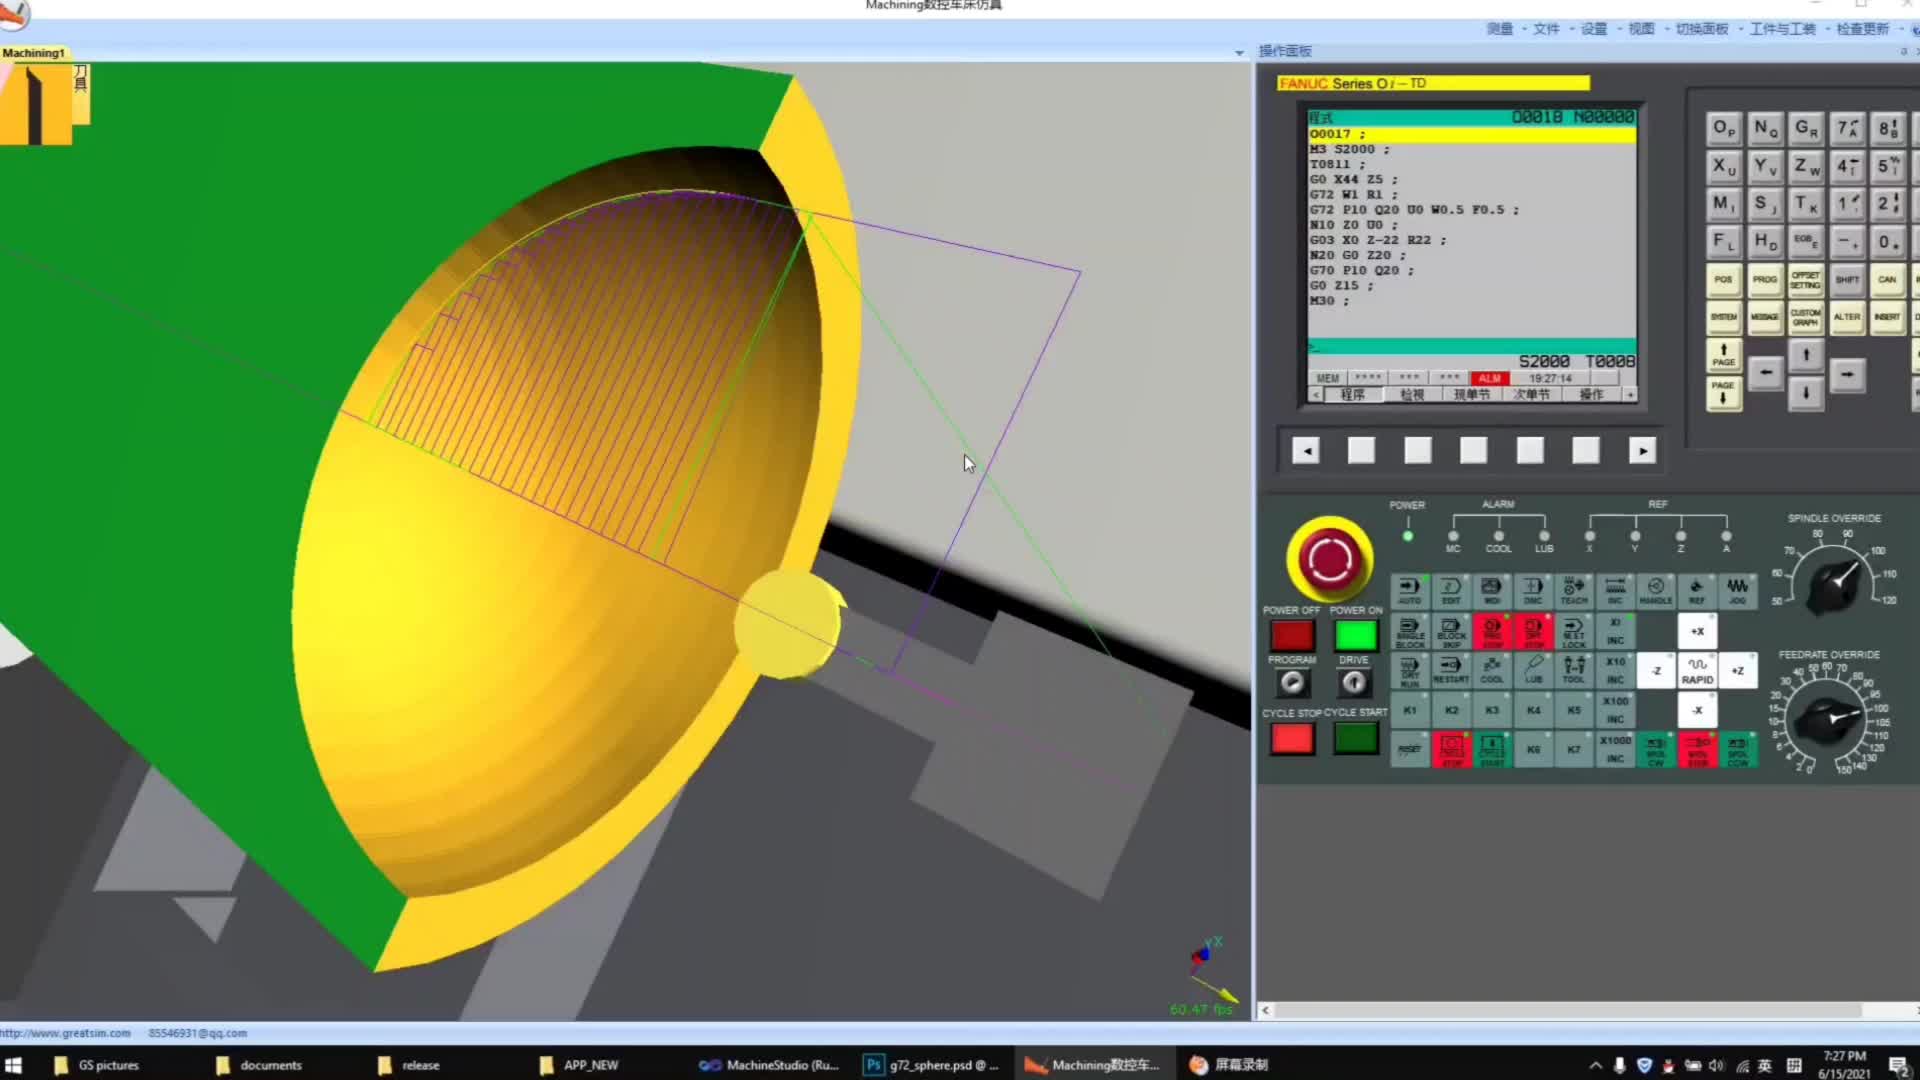Click the 操作 softkey on CNC screen
Viewport: 1920px width, 1080px height.
coord(1591,395)
